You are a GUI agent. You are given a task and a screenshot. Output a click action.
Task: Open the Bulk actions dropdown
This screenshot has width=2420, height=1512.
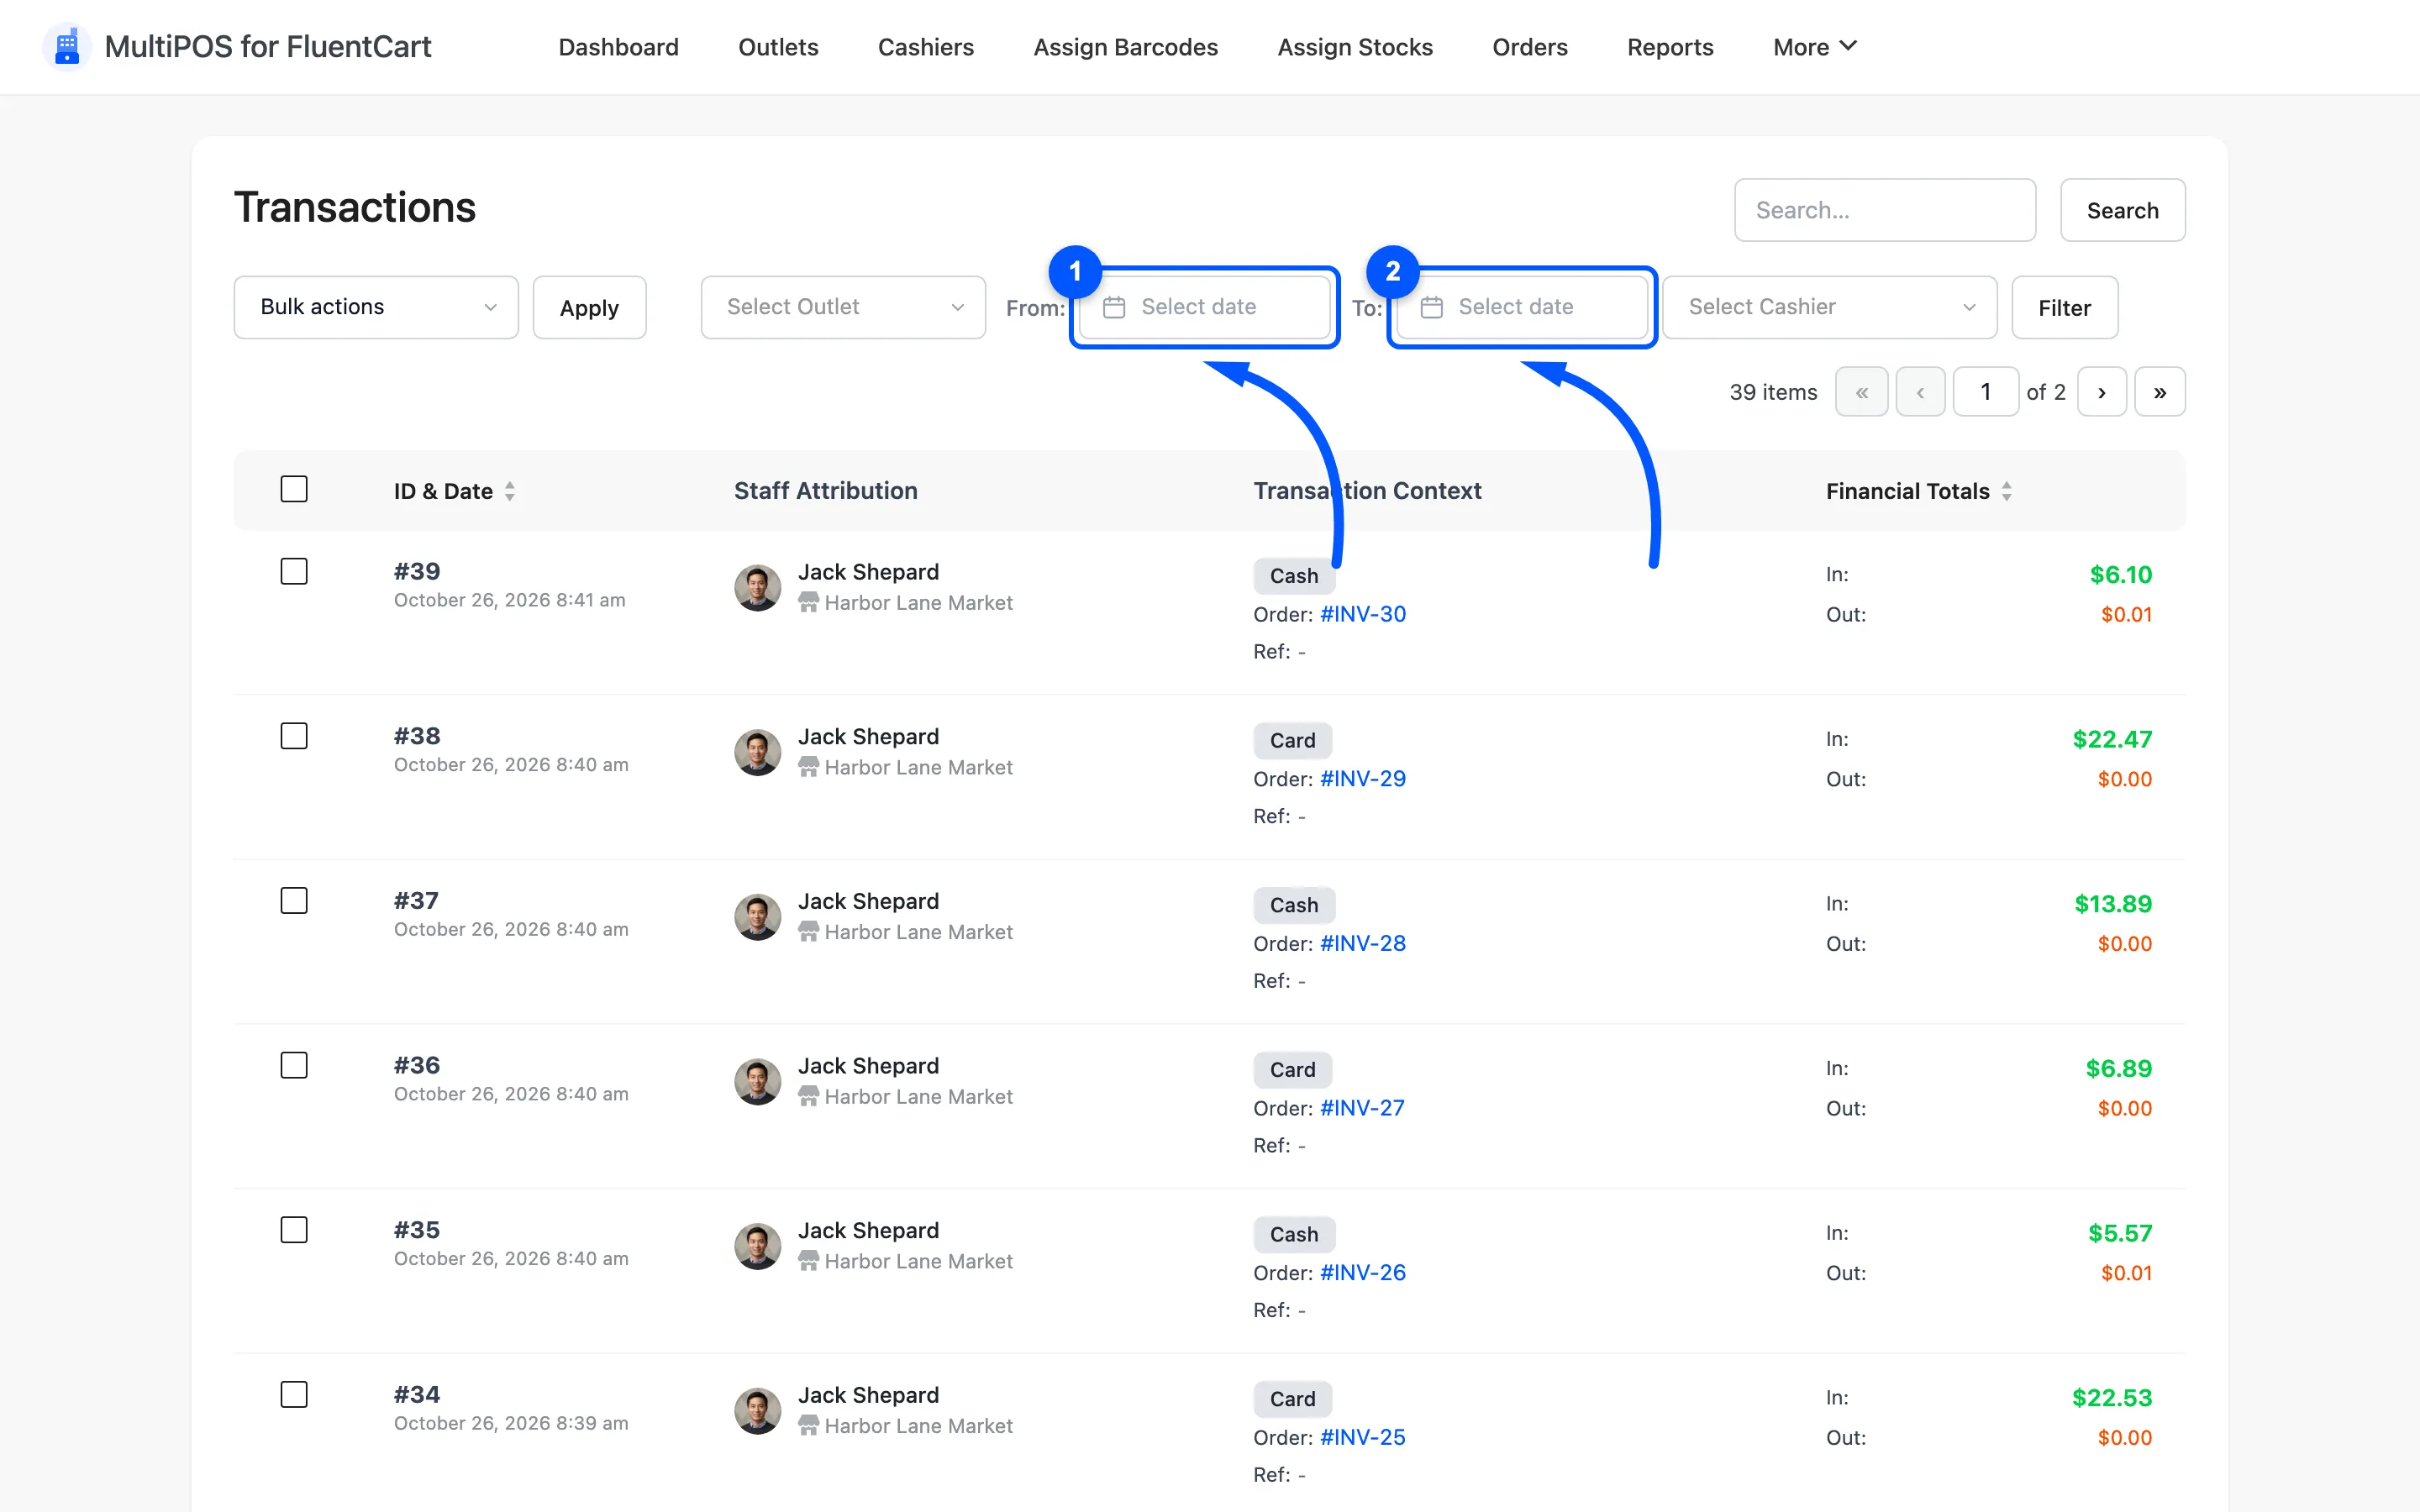[x=376, y=307]
